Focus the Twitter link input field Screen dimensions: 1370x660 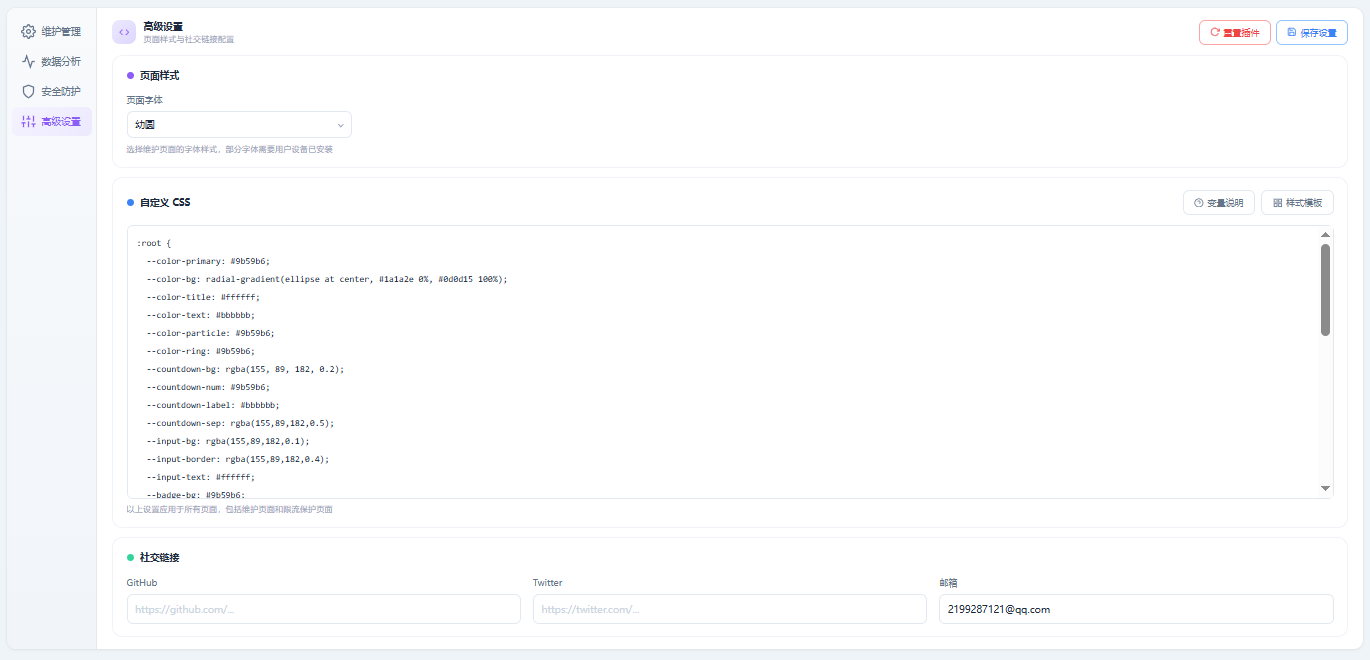pos(729,609)
